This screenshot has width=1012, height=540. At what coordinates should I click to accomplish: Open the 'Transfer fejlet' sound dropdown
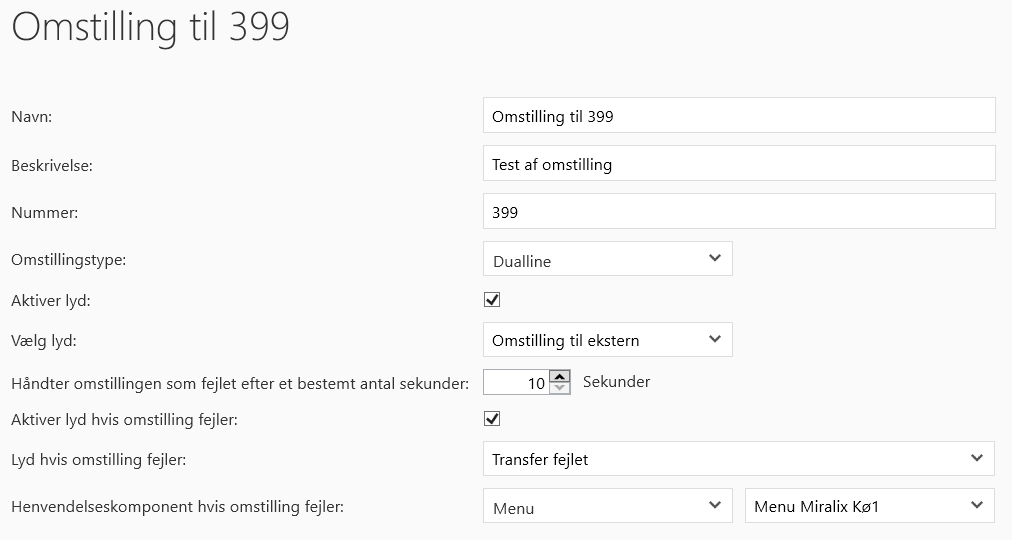coord(738,459)
